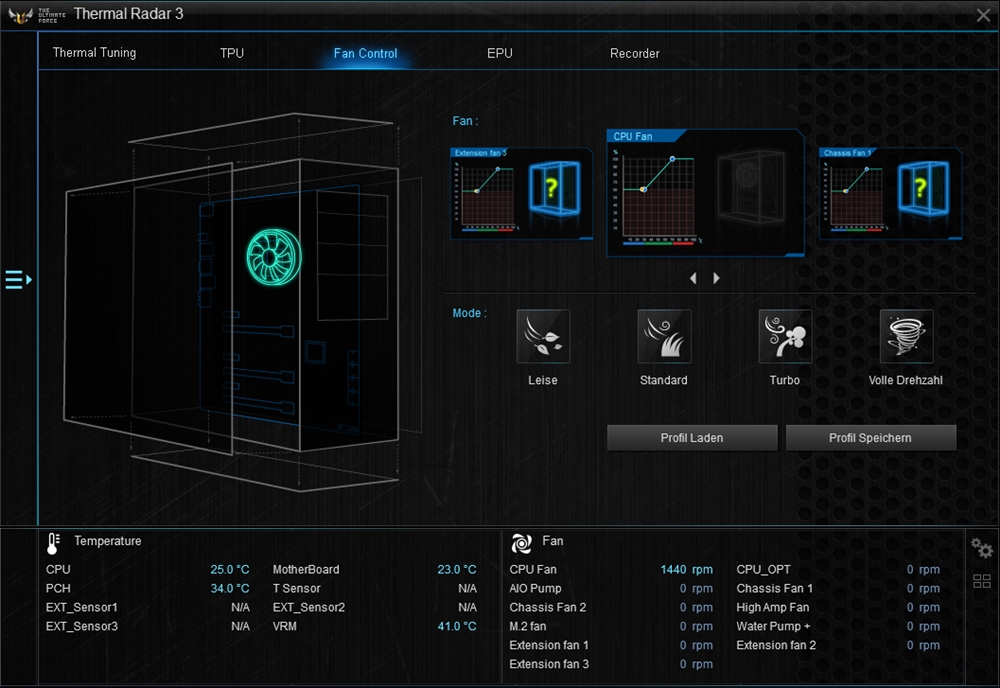Click the upper point on Extension fan 3 curve

click(498, 169)
